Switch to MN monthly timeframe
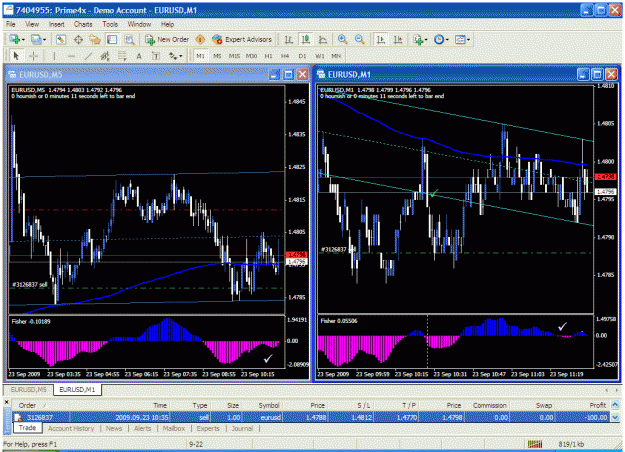Viewport: 625px width, 452px height. pyautogui.click(x=336, y=56)
